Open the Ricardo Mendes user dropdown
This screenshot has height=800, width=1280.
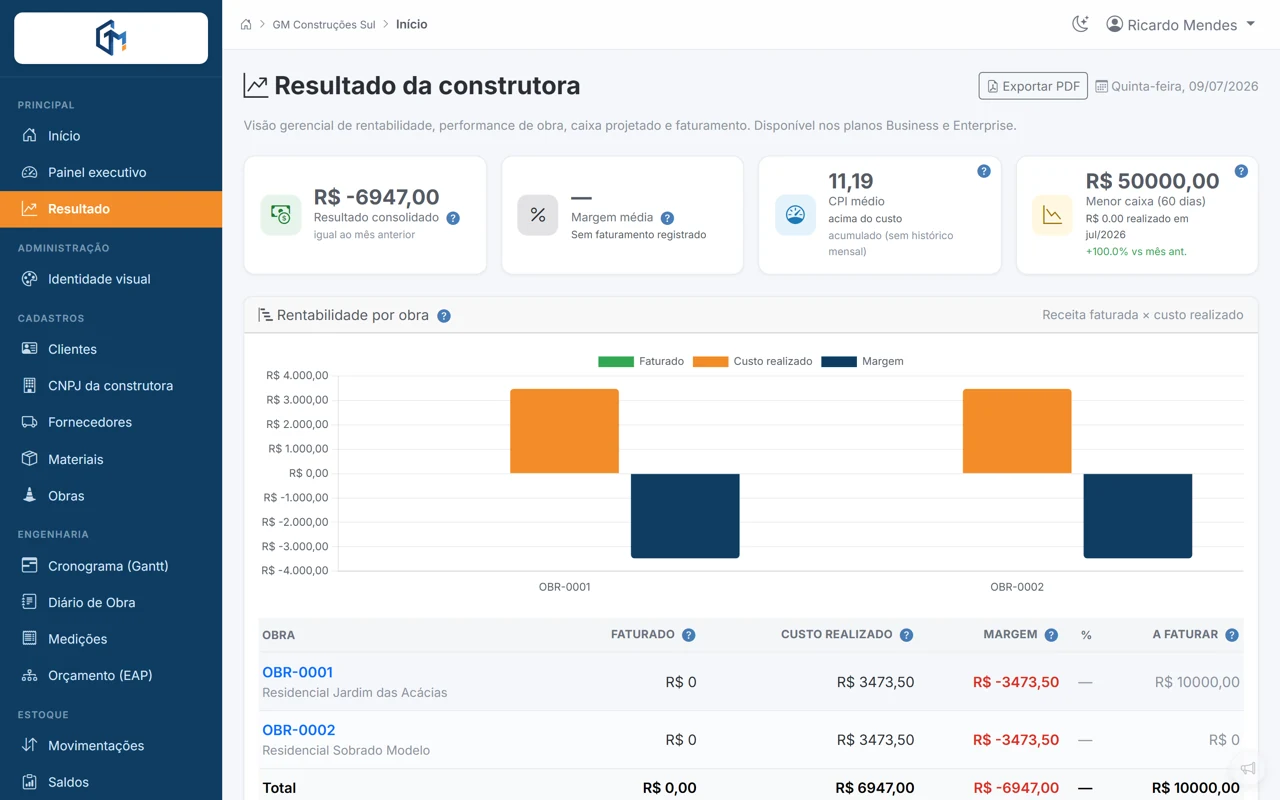coord(1181,24)
